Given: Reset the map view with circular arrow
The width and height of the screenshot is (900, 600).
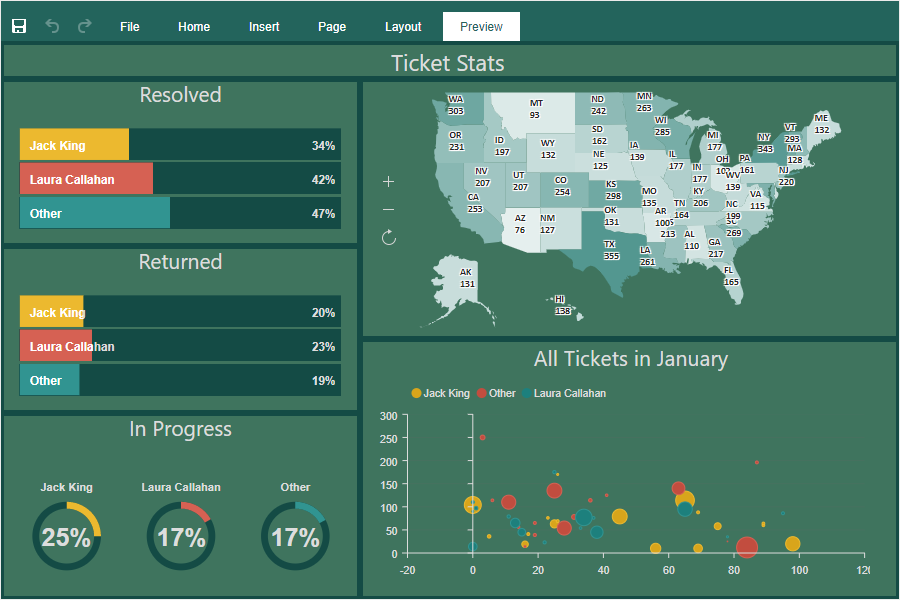Looking at the screenshot, I should click(x=389, y=237).
